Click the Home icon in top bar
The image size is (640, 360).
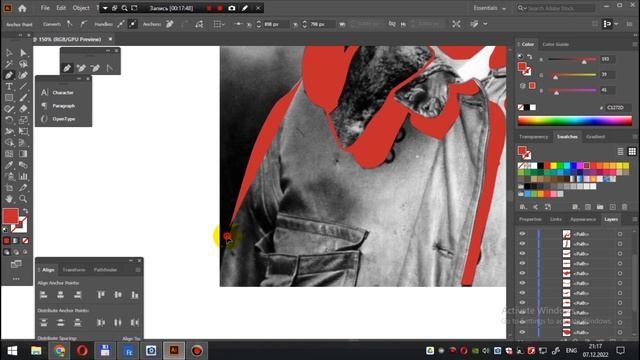(x=22, y=8)
